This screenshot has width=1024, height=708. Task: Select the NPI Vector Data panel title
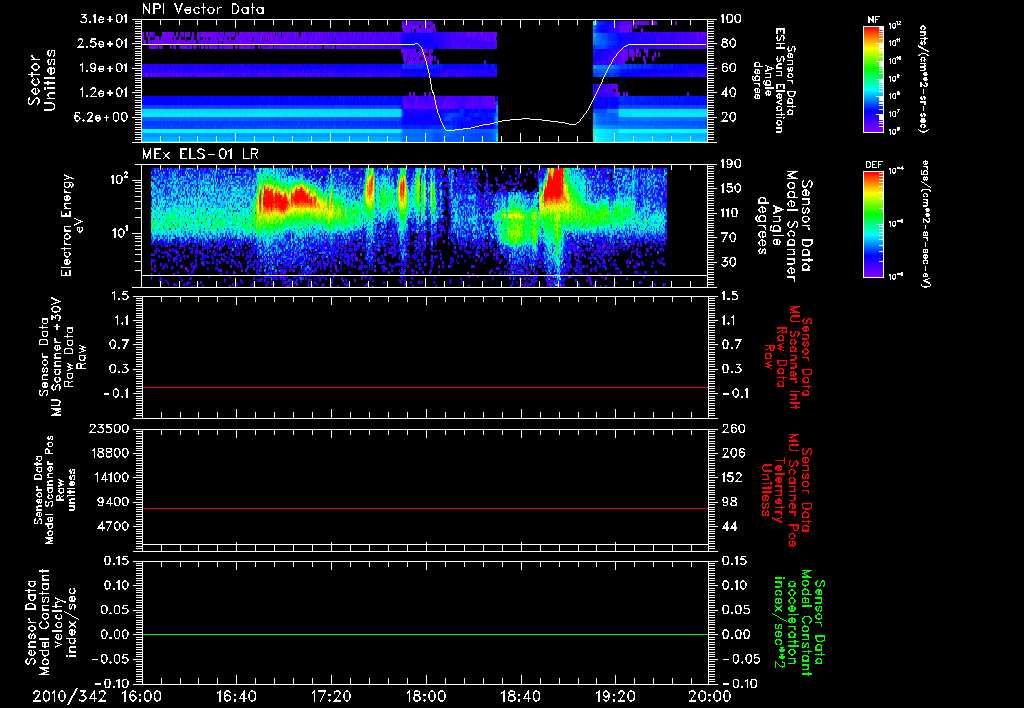click(x=203, y=9)
